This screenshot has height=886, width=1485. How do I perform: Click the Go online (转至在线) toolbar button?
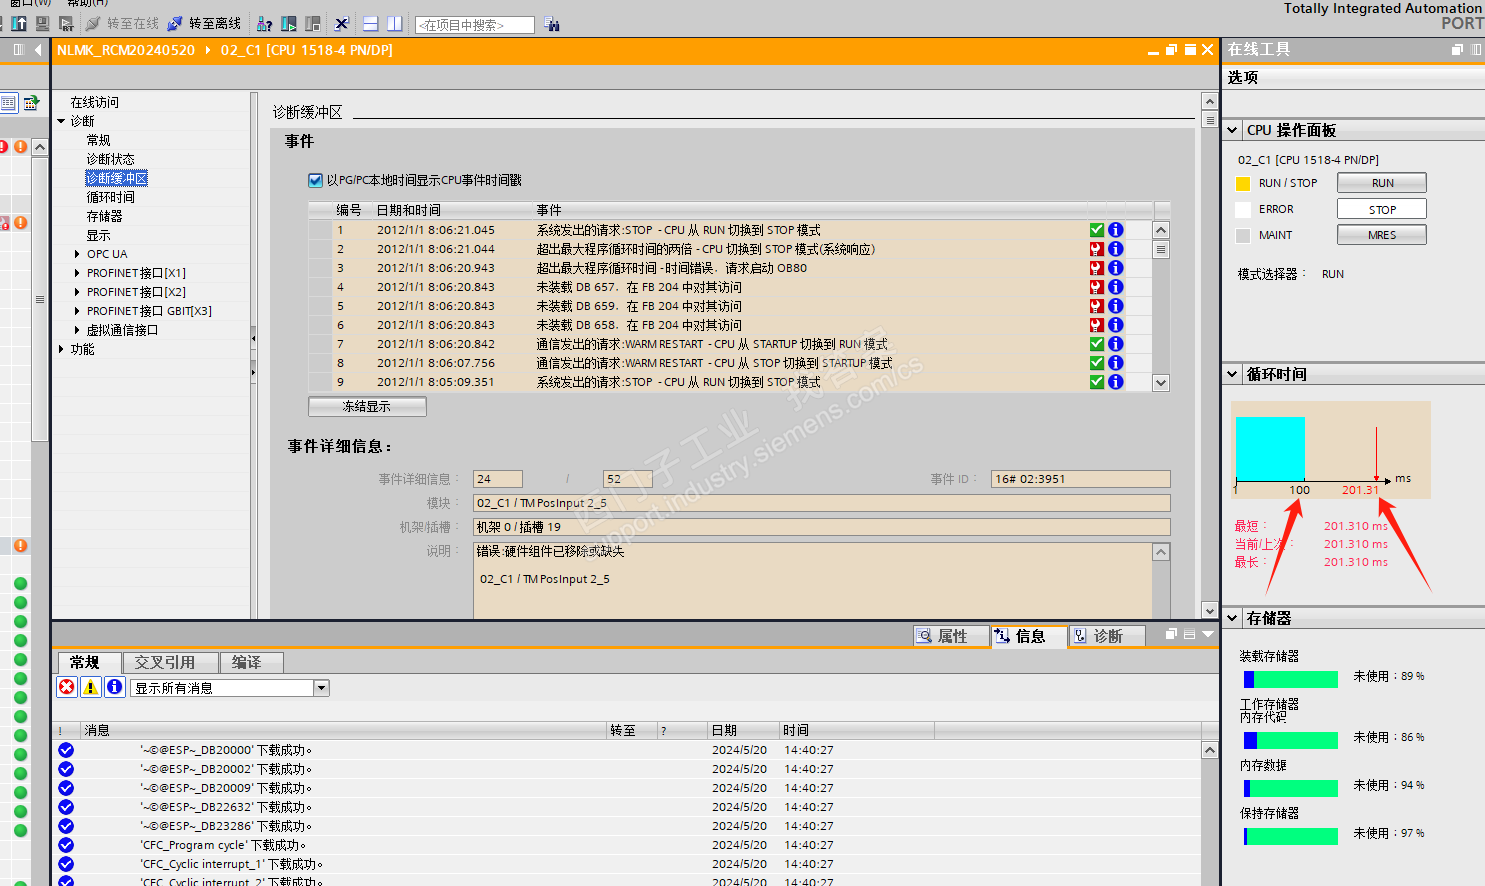point(122,23)
